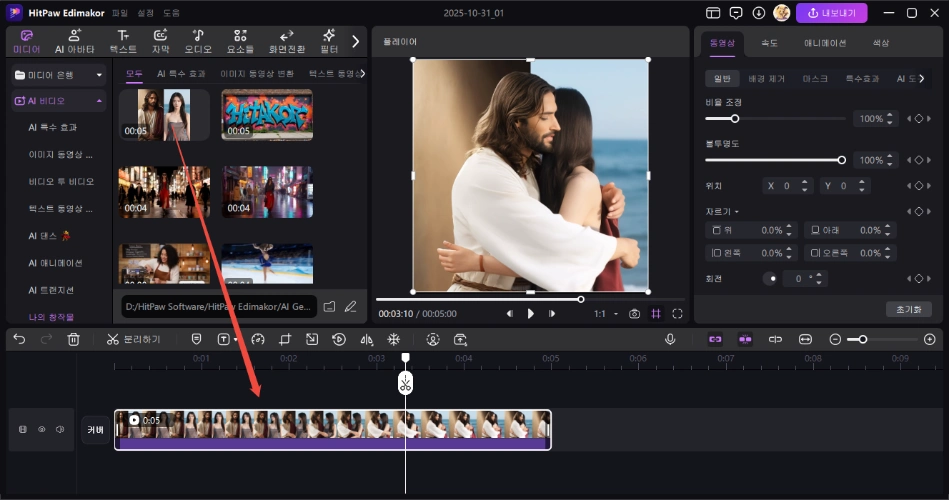Open the 오디오 media category
This screenshot has width=949, height=500.
pyautogui.click(x=198, y=41)
